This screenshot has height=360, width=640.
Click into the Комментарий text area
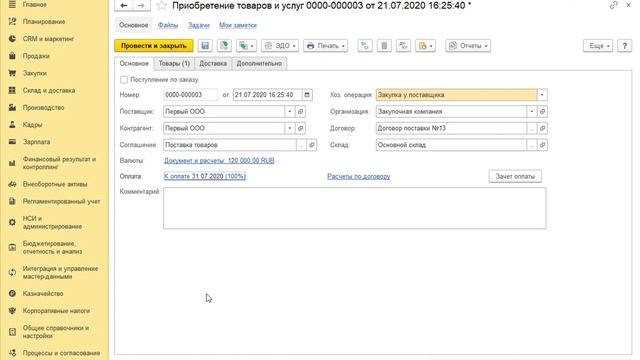[355, 208]
